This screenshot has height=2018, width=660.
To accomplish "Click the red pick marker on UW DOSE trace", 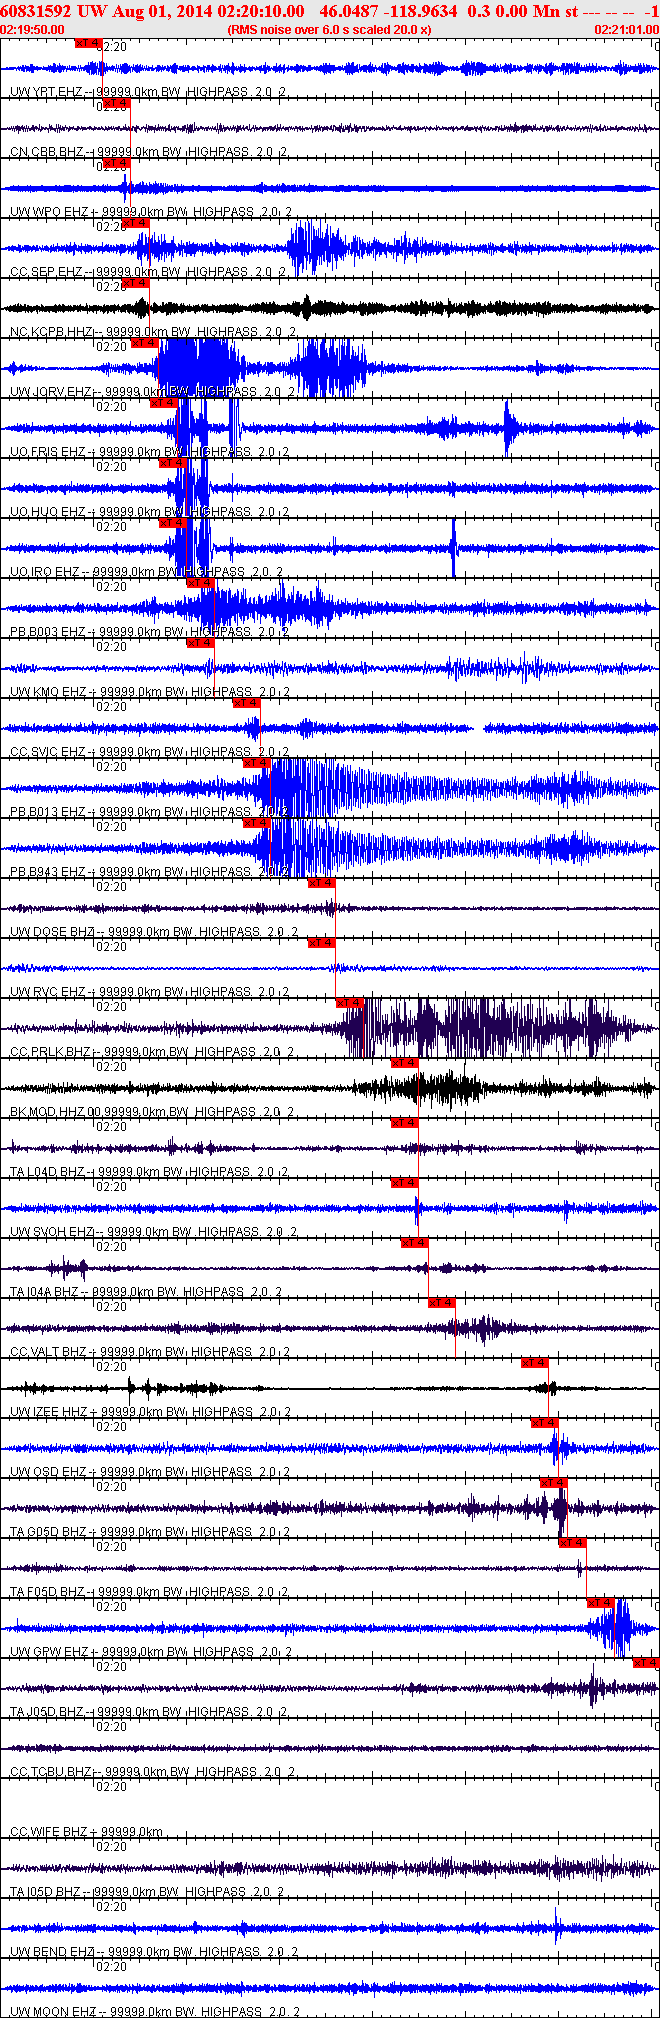I will click(x=321, y=883).
